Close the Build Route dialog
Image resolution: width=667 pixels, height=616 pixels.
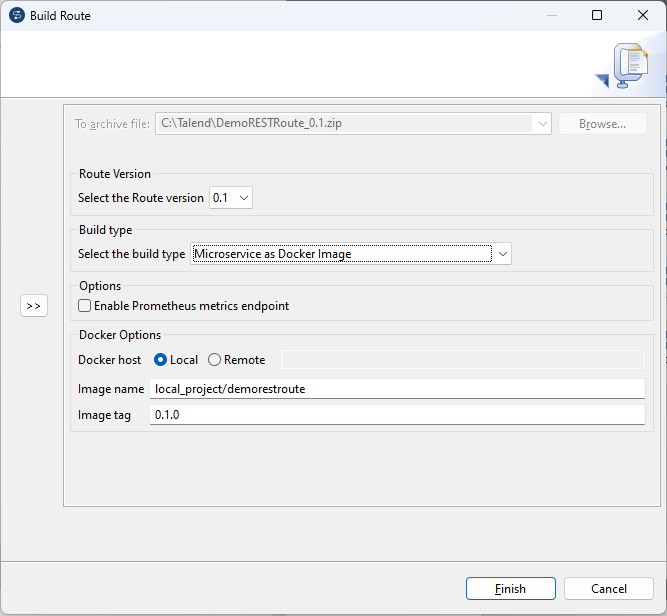(x=643, y=15)
